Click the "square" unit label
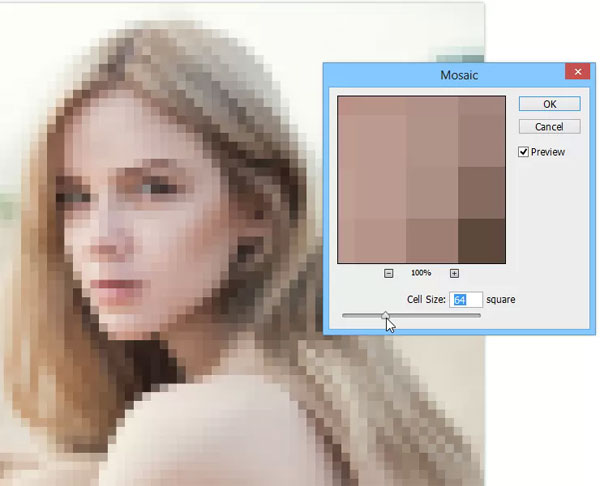The height and width of the screenshot is (486, 600). click(x=501, y=300)
